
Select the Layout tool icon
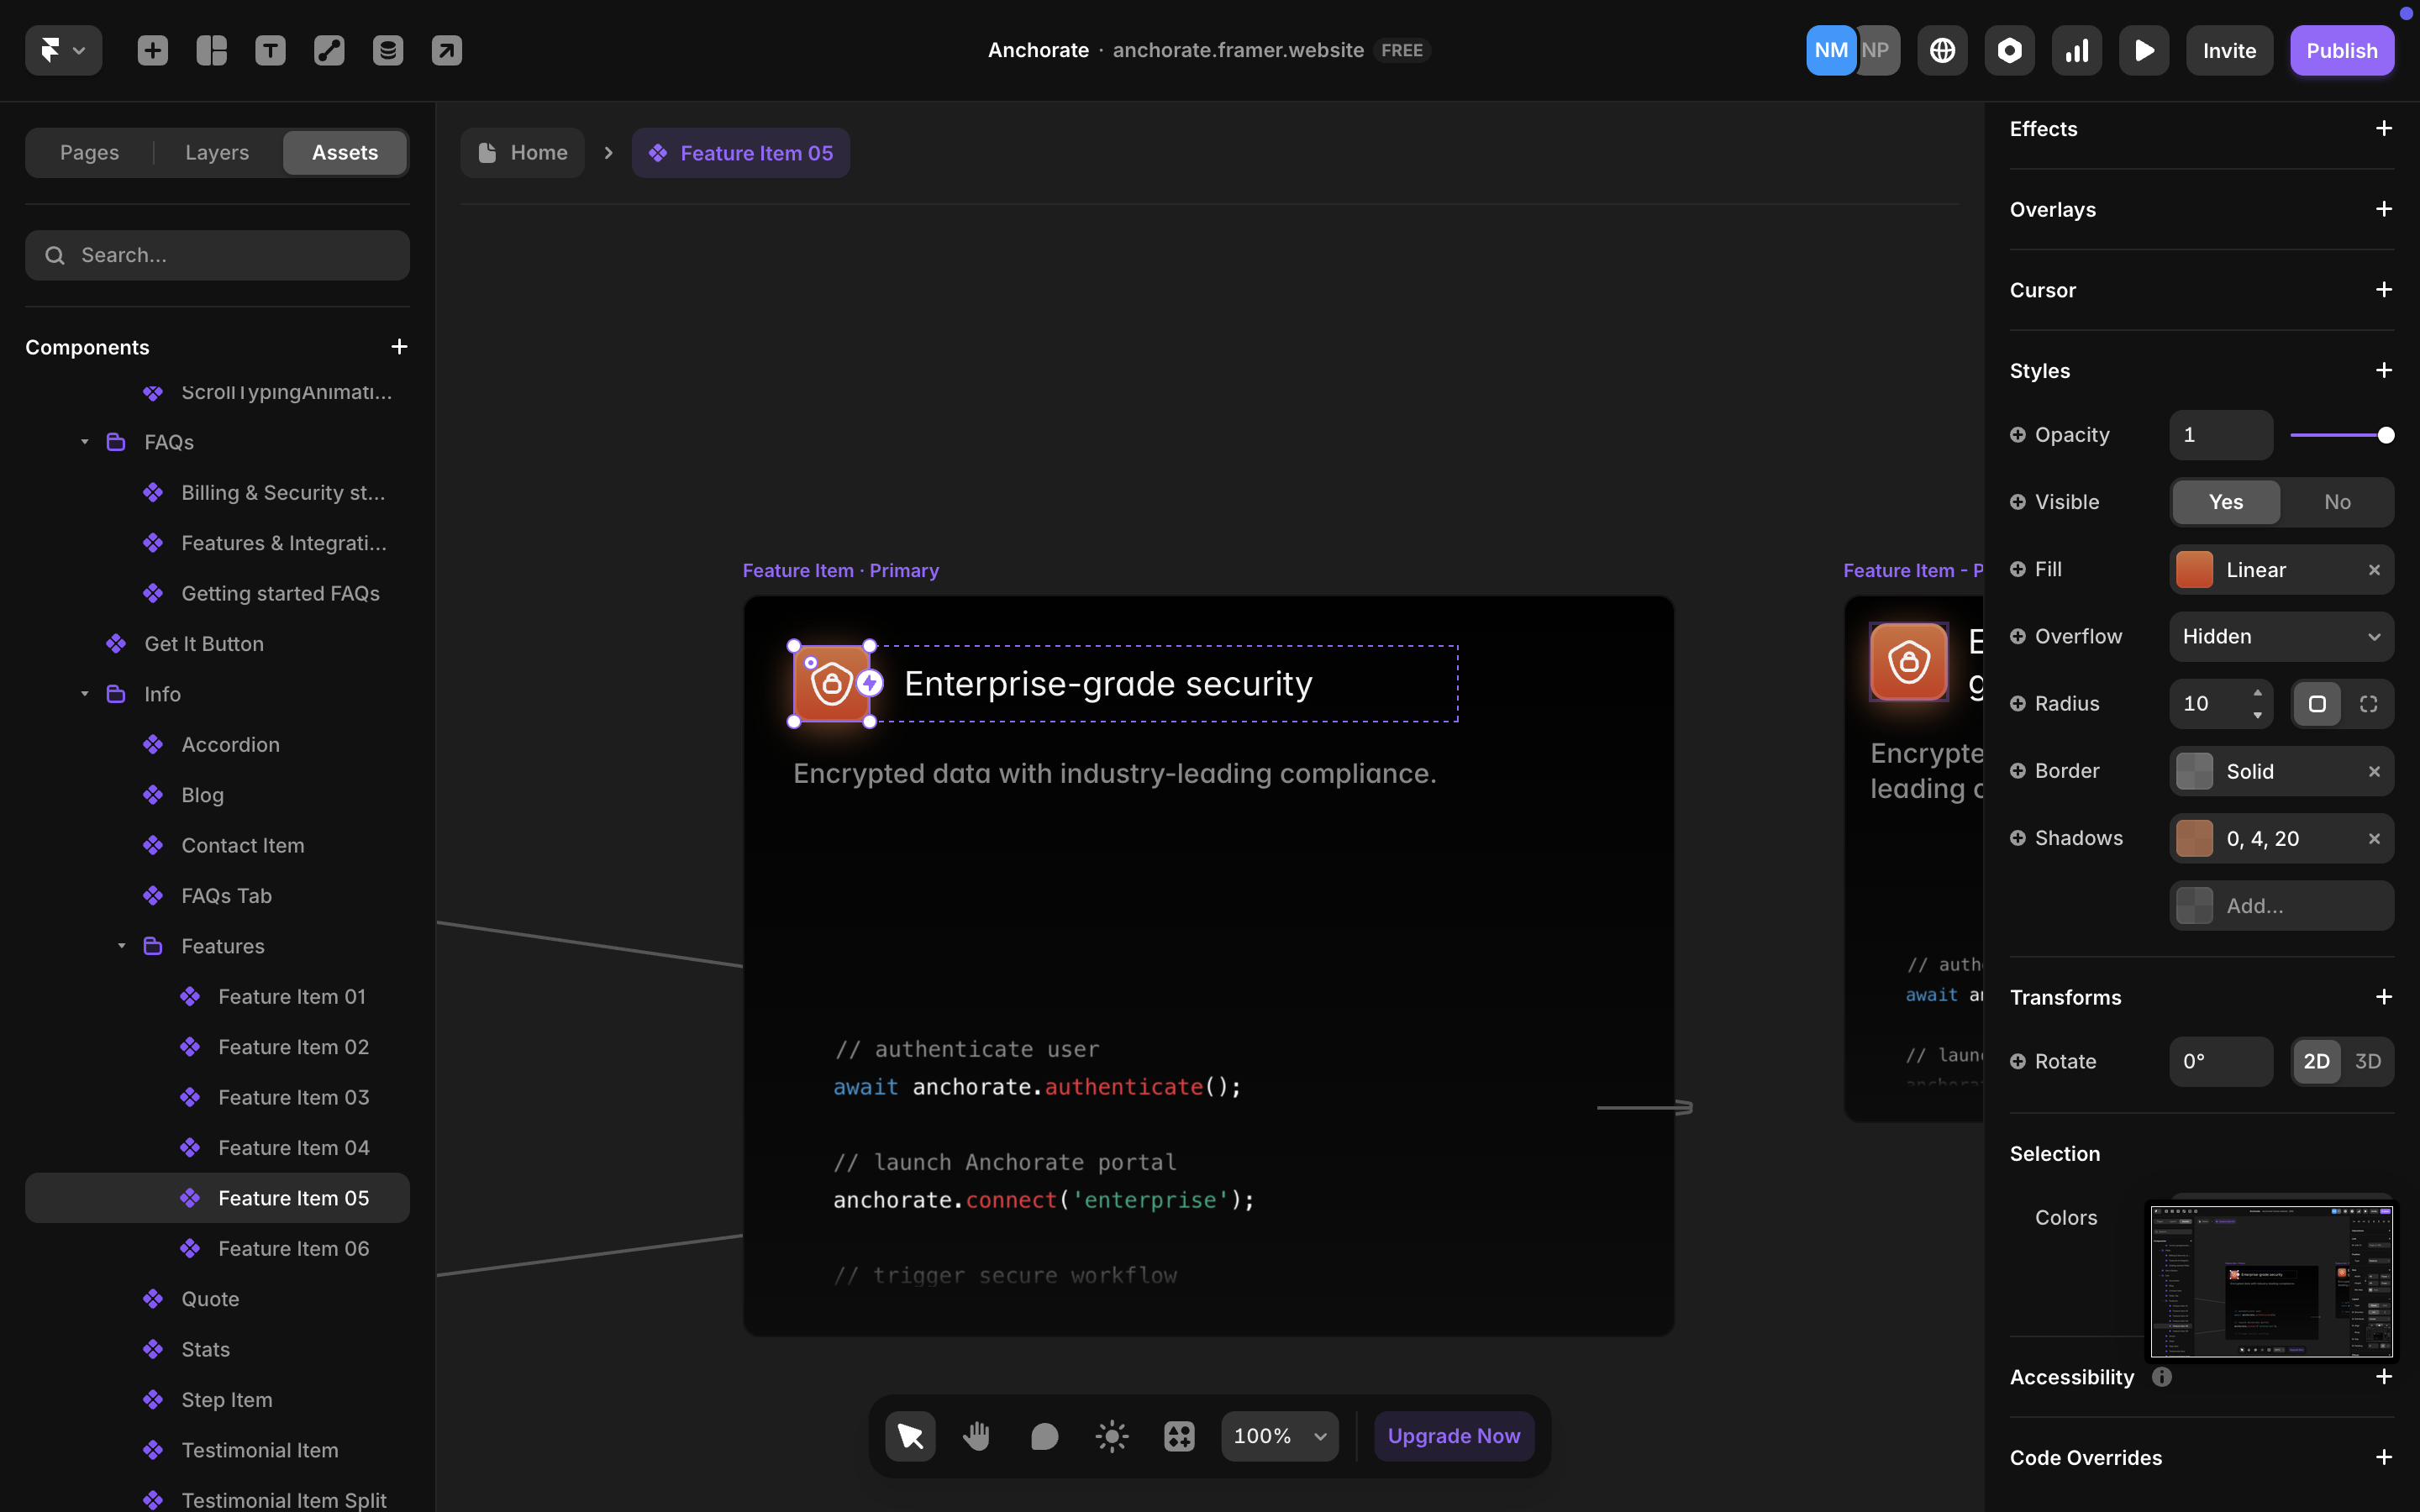point(211,50)
